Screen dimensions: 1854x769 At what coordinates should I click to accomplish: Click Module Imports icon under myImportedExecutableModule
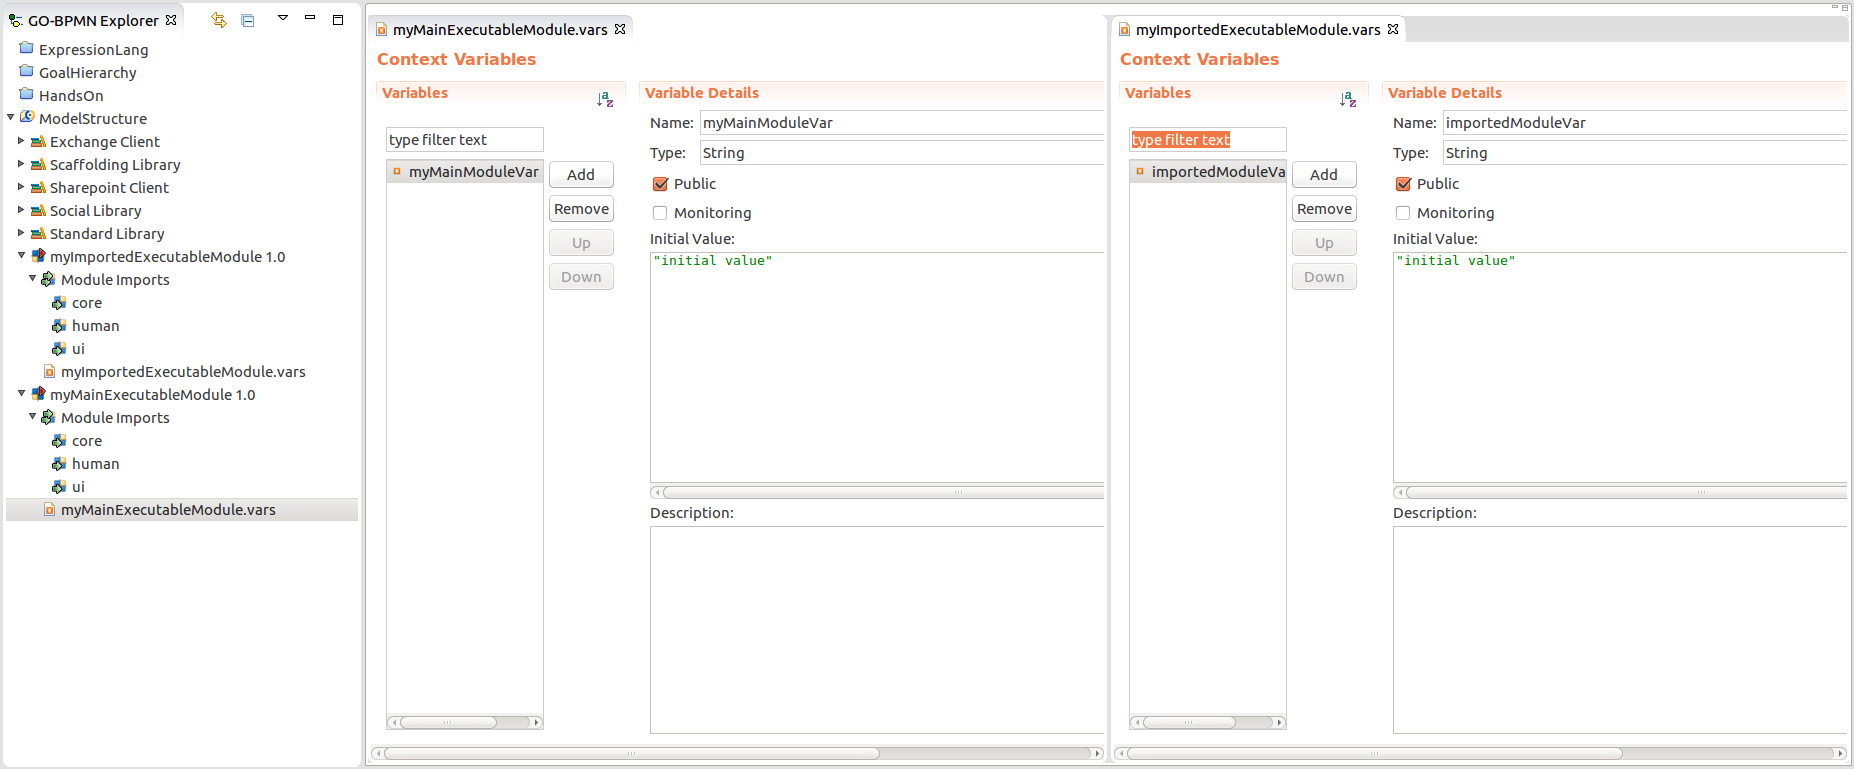[48, 279]
